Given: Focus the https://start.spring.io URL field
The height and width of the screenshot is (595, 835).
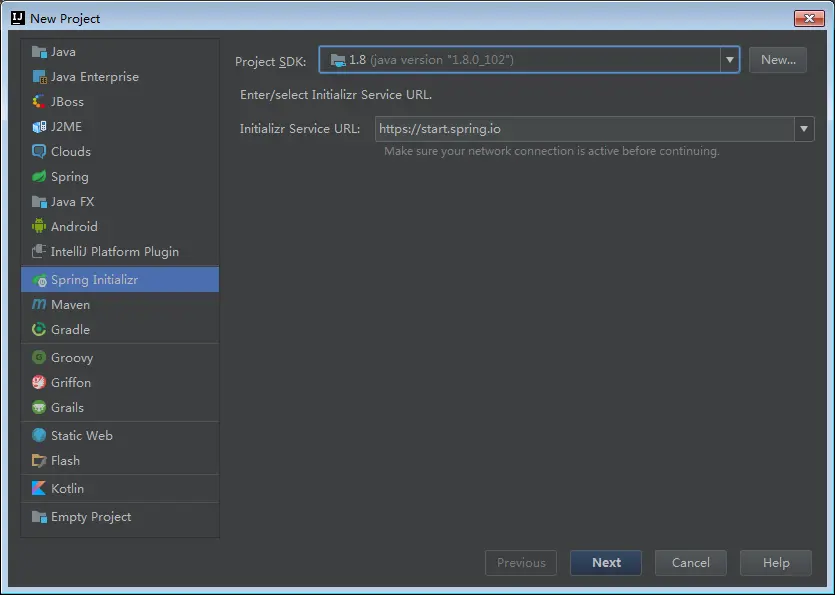Looking at the screenshot, I should coord(584,129).
